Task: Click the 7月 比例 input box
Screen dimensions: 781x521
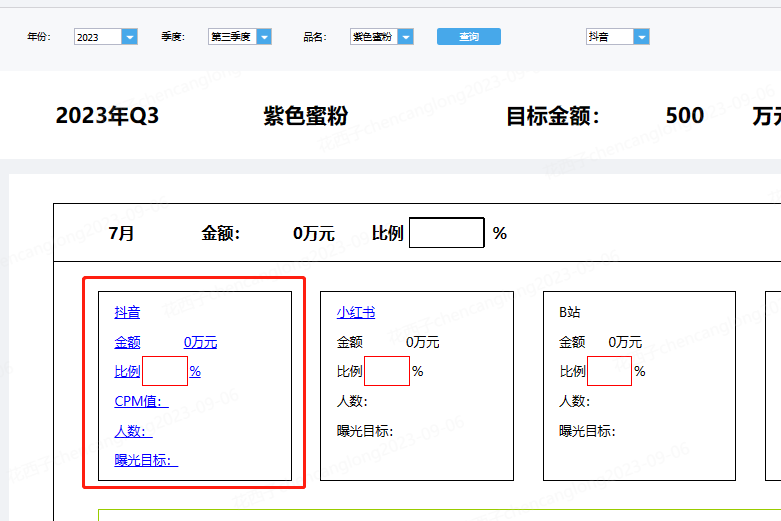Action: coord(447,233)
